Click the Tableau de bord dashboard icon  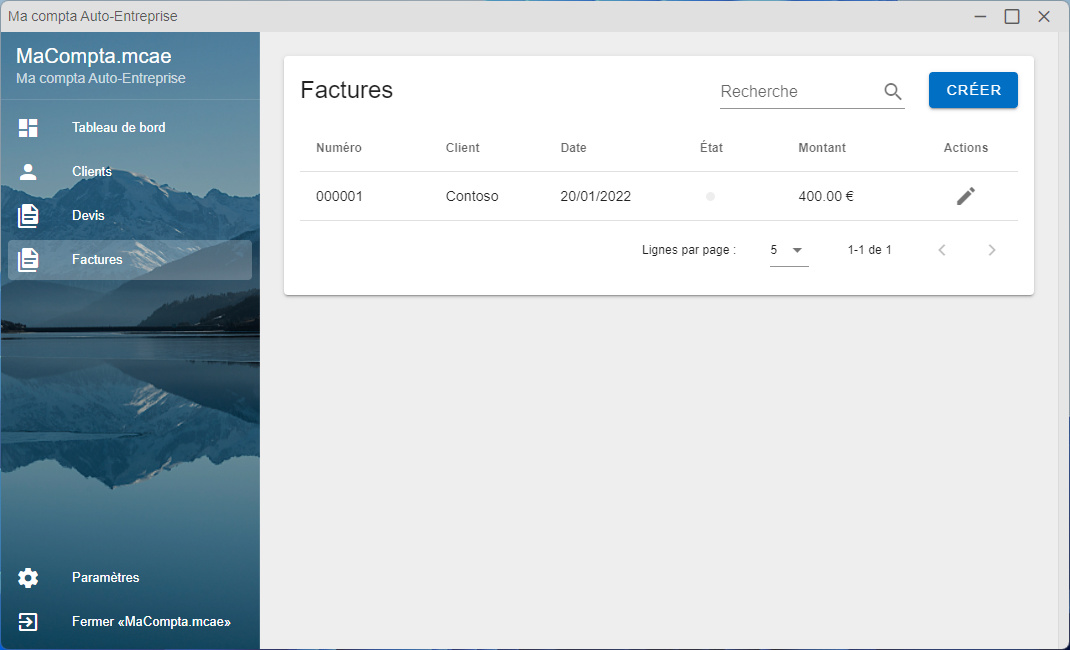pyautogui.click(x=28, y=128)
